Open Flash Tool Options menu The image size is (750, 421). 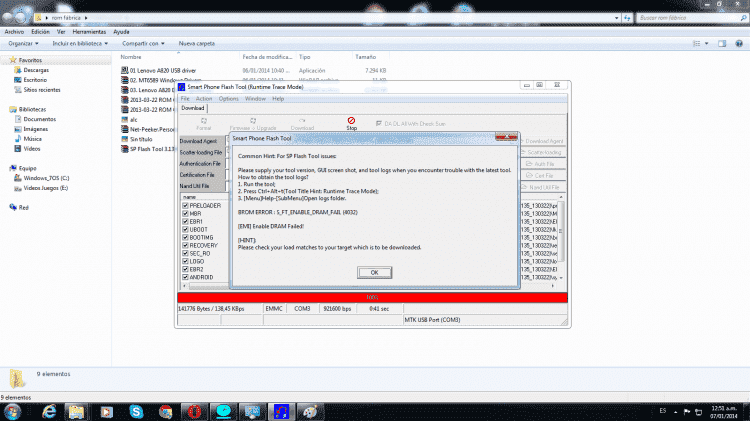(229, 99)
